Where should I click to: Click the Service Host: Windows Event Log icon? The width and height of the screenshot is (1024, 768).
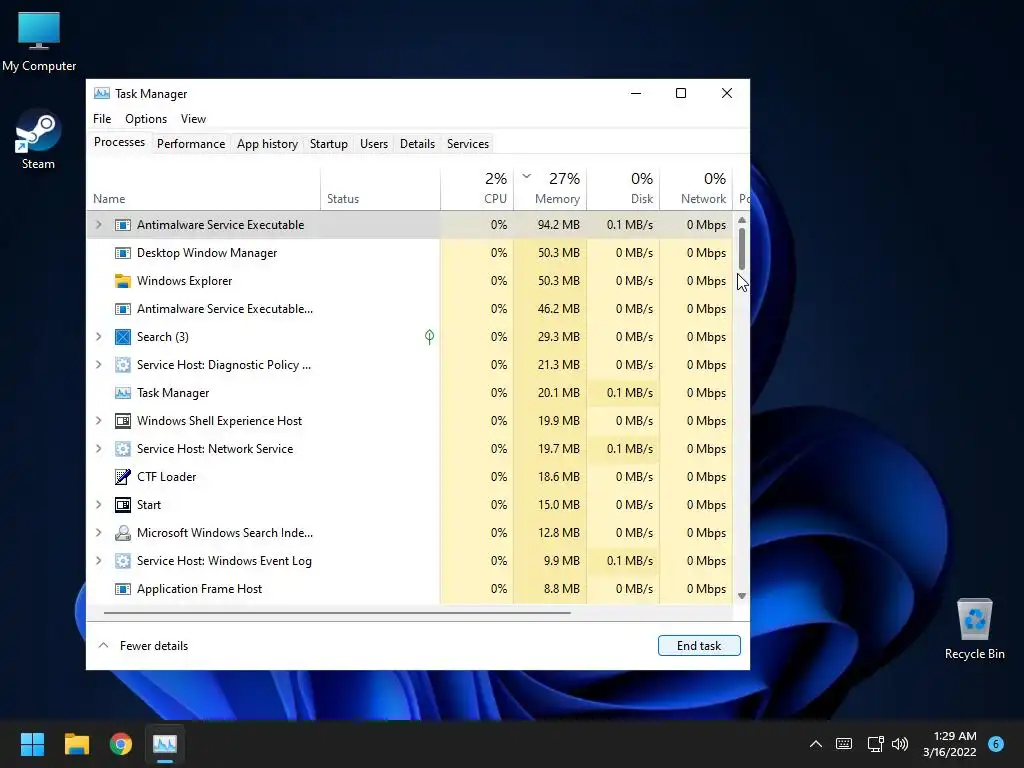pyautogui.click(x=123, y=561)
